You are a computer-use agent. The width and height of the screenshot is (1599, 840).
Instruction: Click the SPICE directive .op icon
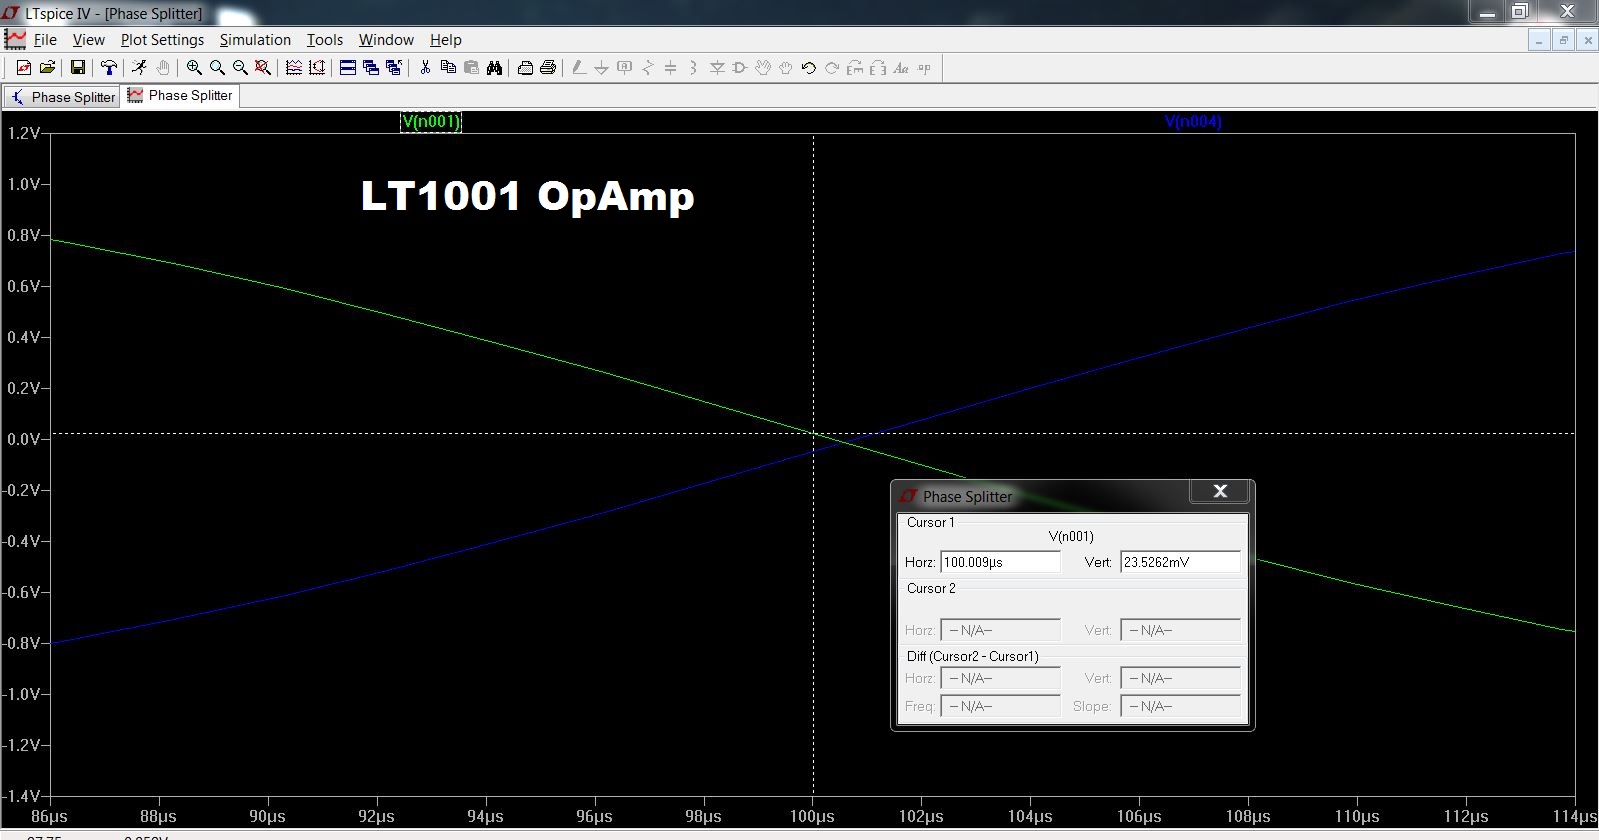924,68
